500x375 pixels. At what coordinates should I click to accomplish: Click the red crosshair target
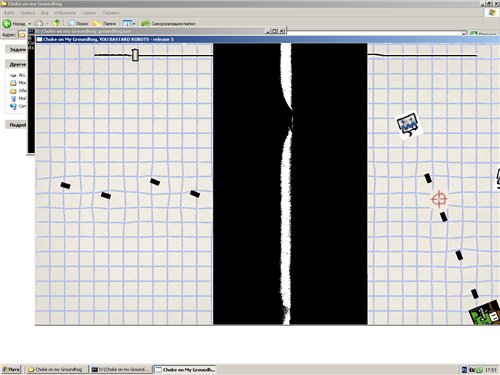click(439, 199)
